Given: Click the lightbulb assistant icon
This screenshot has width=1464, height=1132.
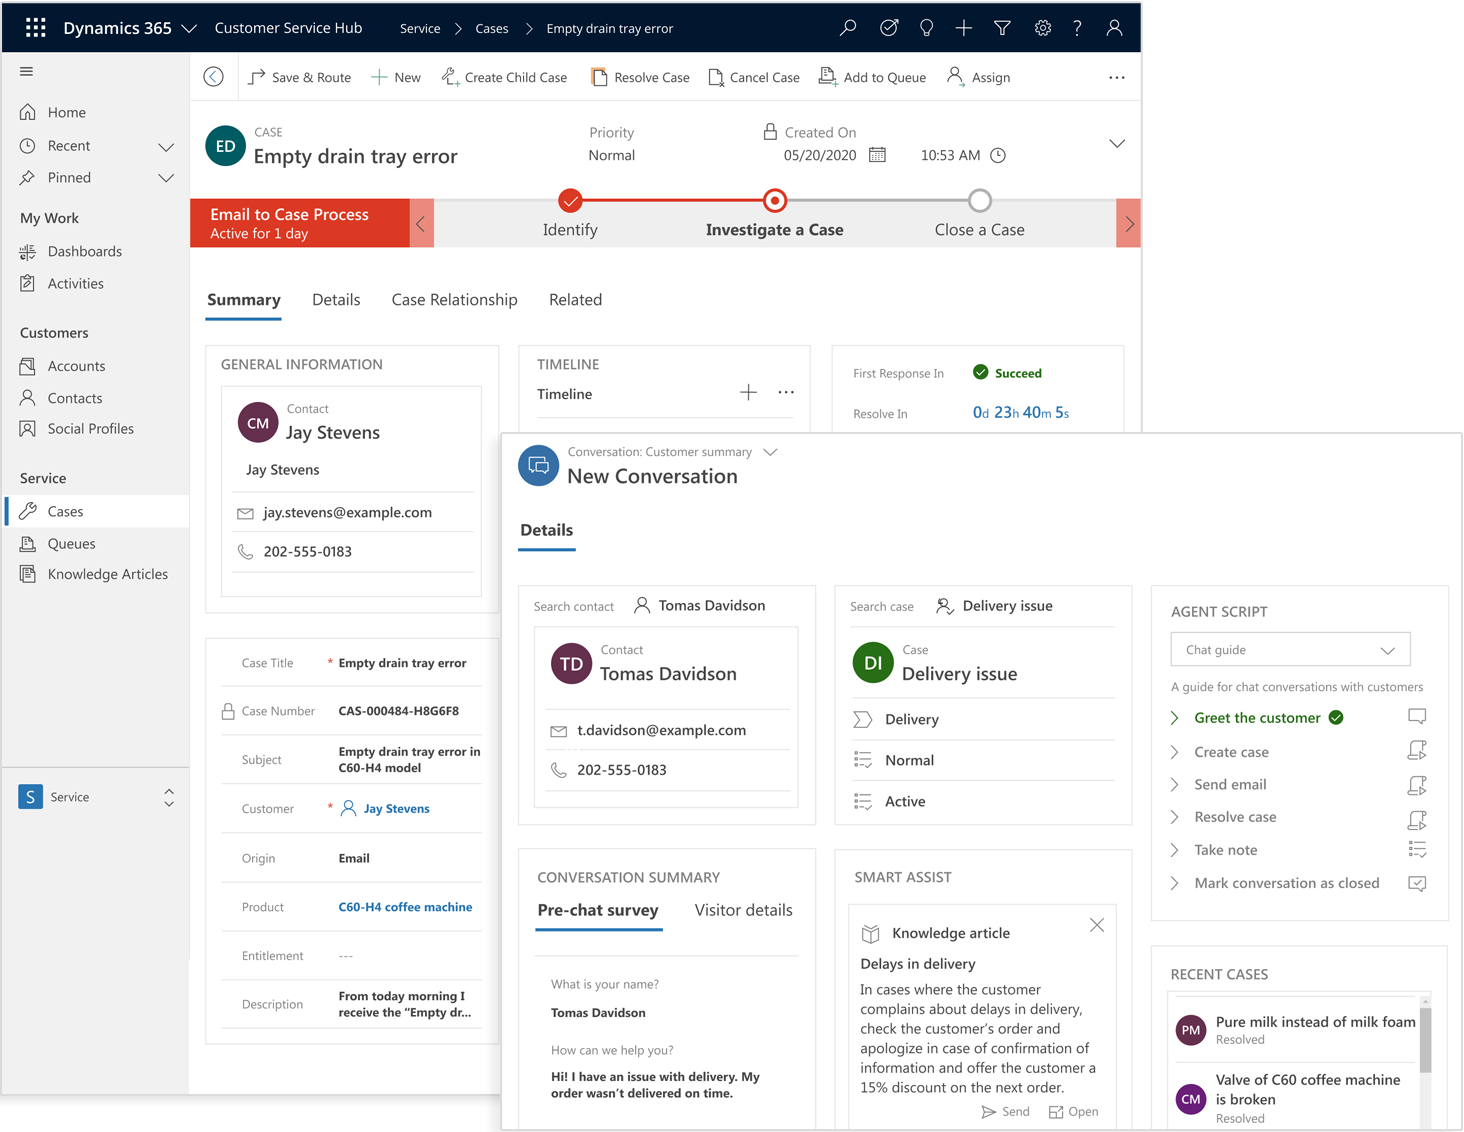Looking at the screenshot, I should tap(926, 28).
